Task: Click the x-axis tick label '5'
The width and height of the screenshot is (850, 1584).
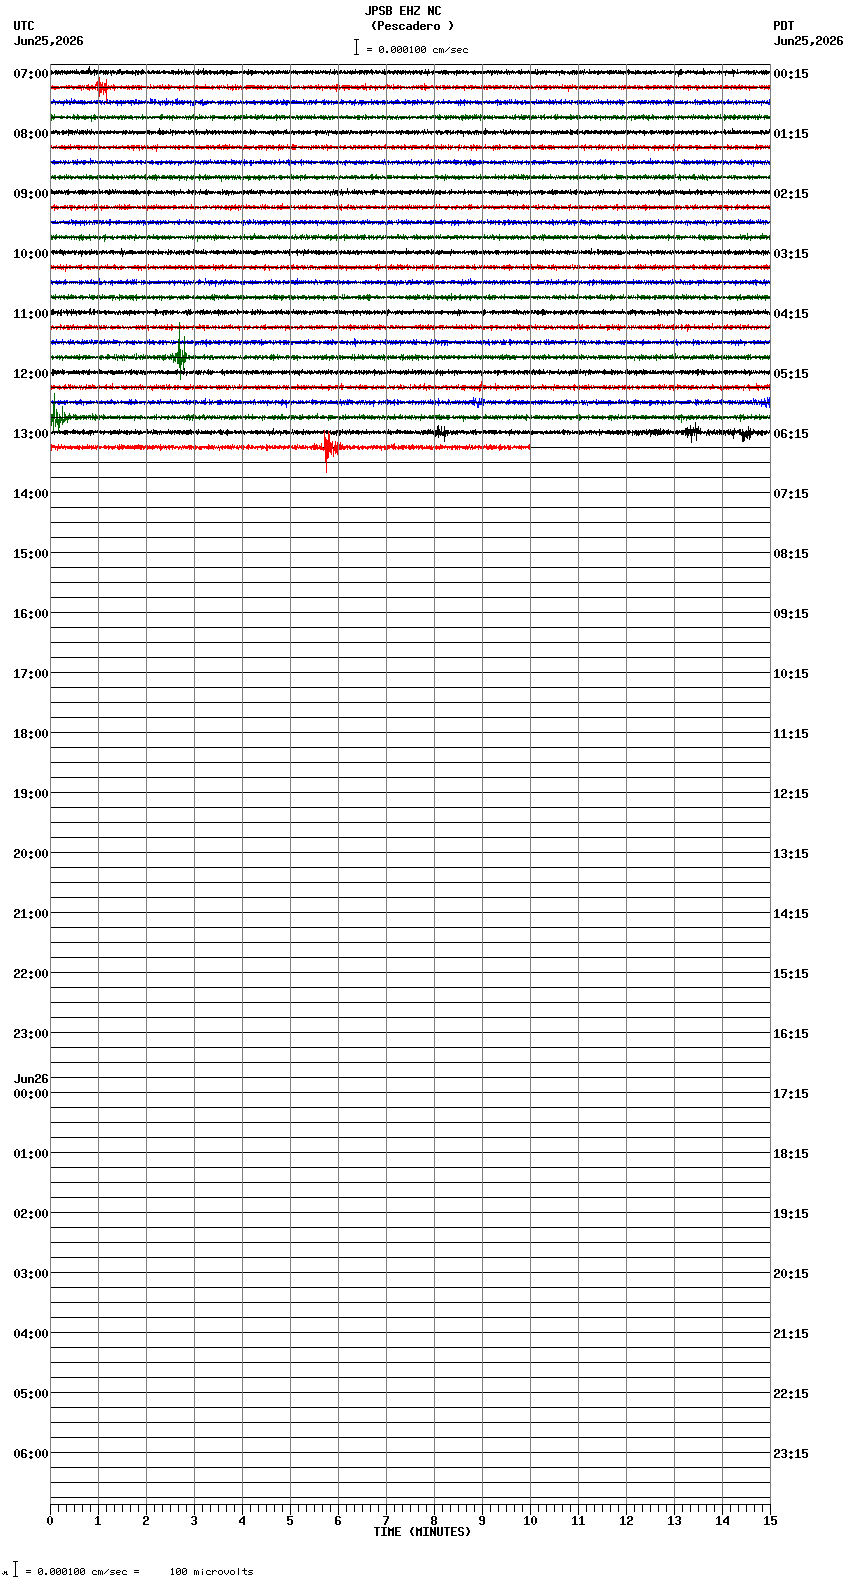Action: (x=290, y=1521)
